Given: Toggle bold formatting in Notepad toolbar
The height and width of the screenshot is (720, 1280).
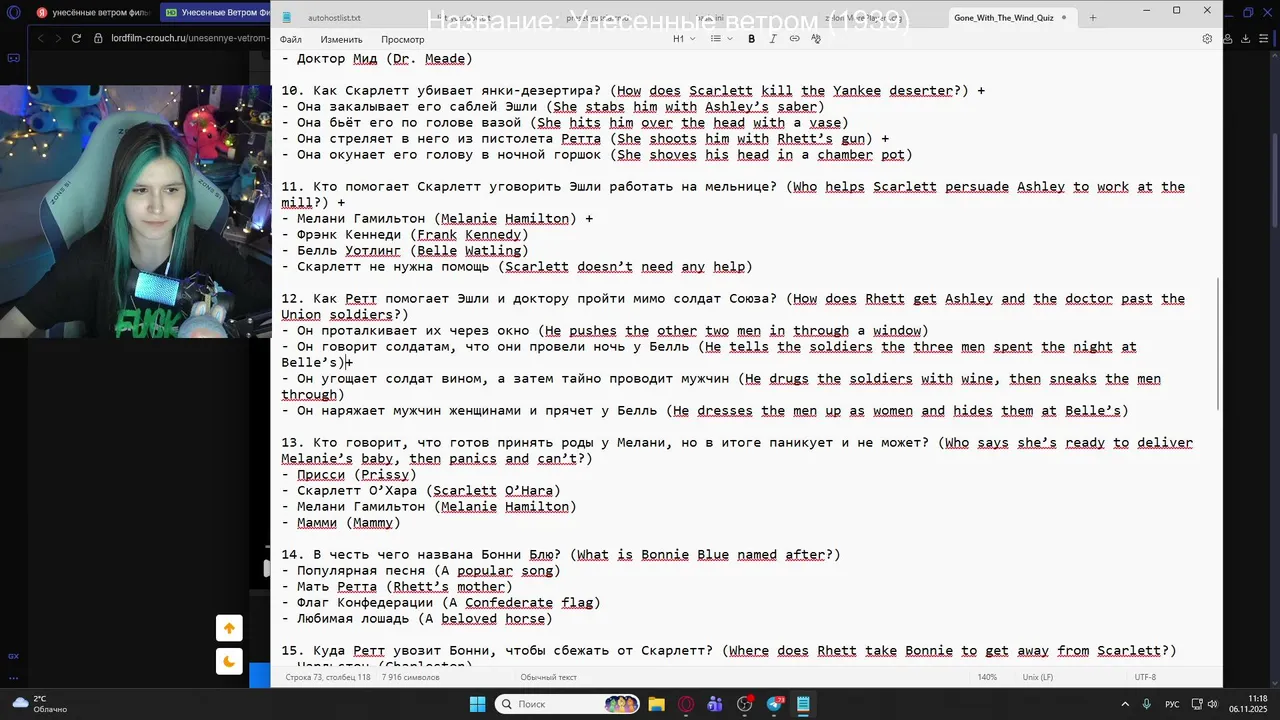Looking at the screenshot, I should click(752, 39).
